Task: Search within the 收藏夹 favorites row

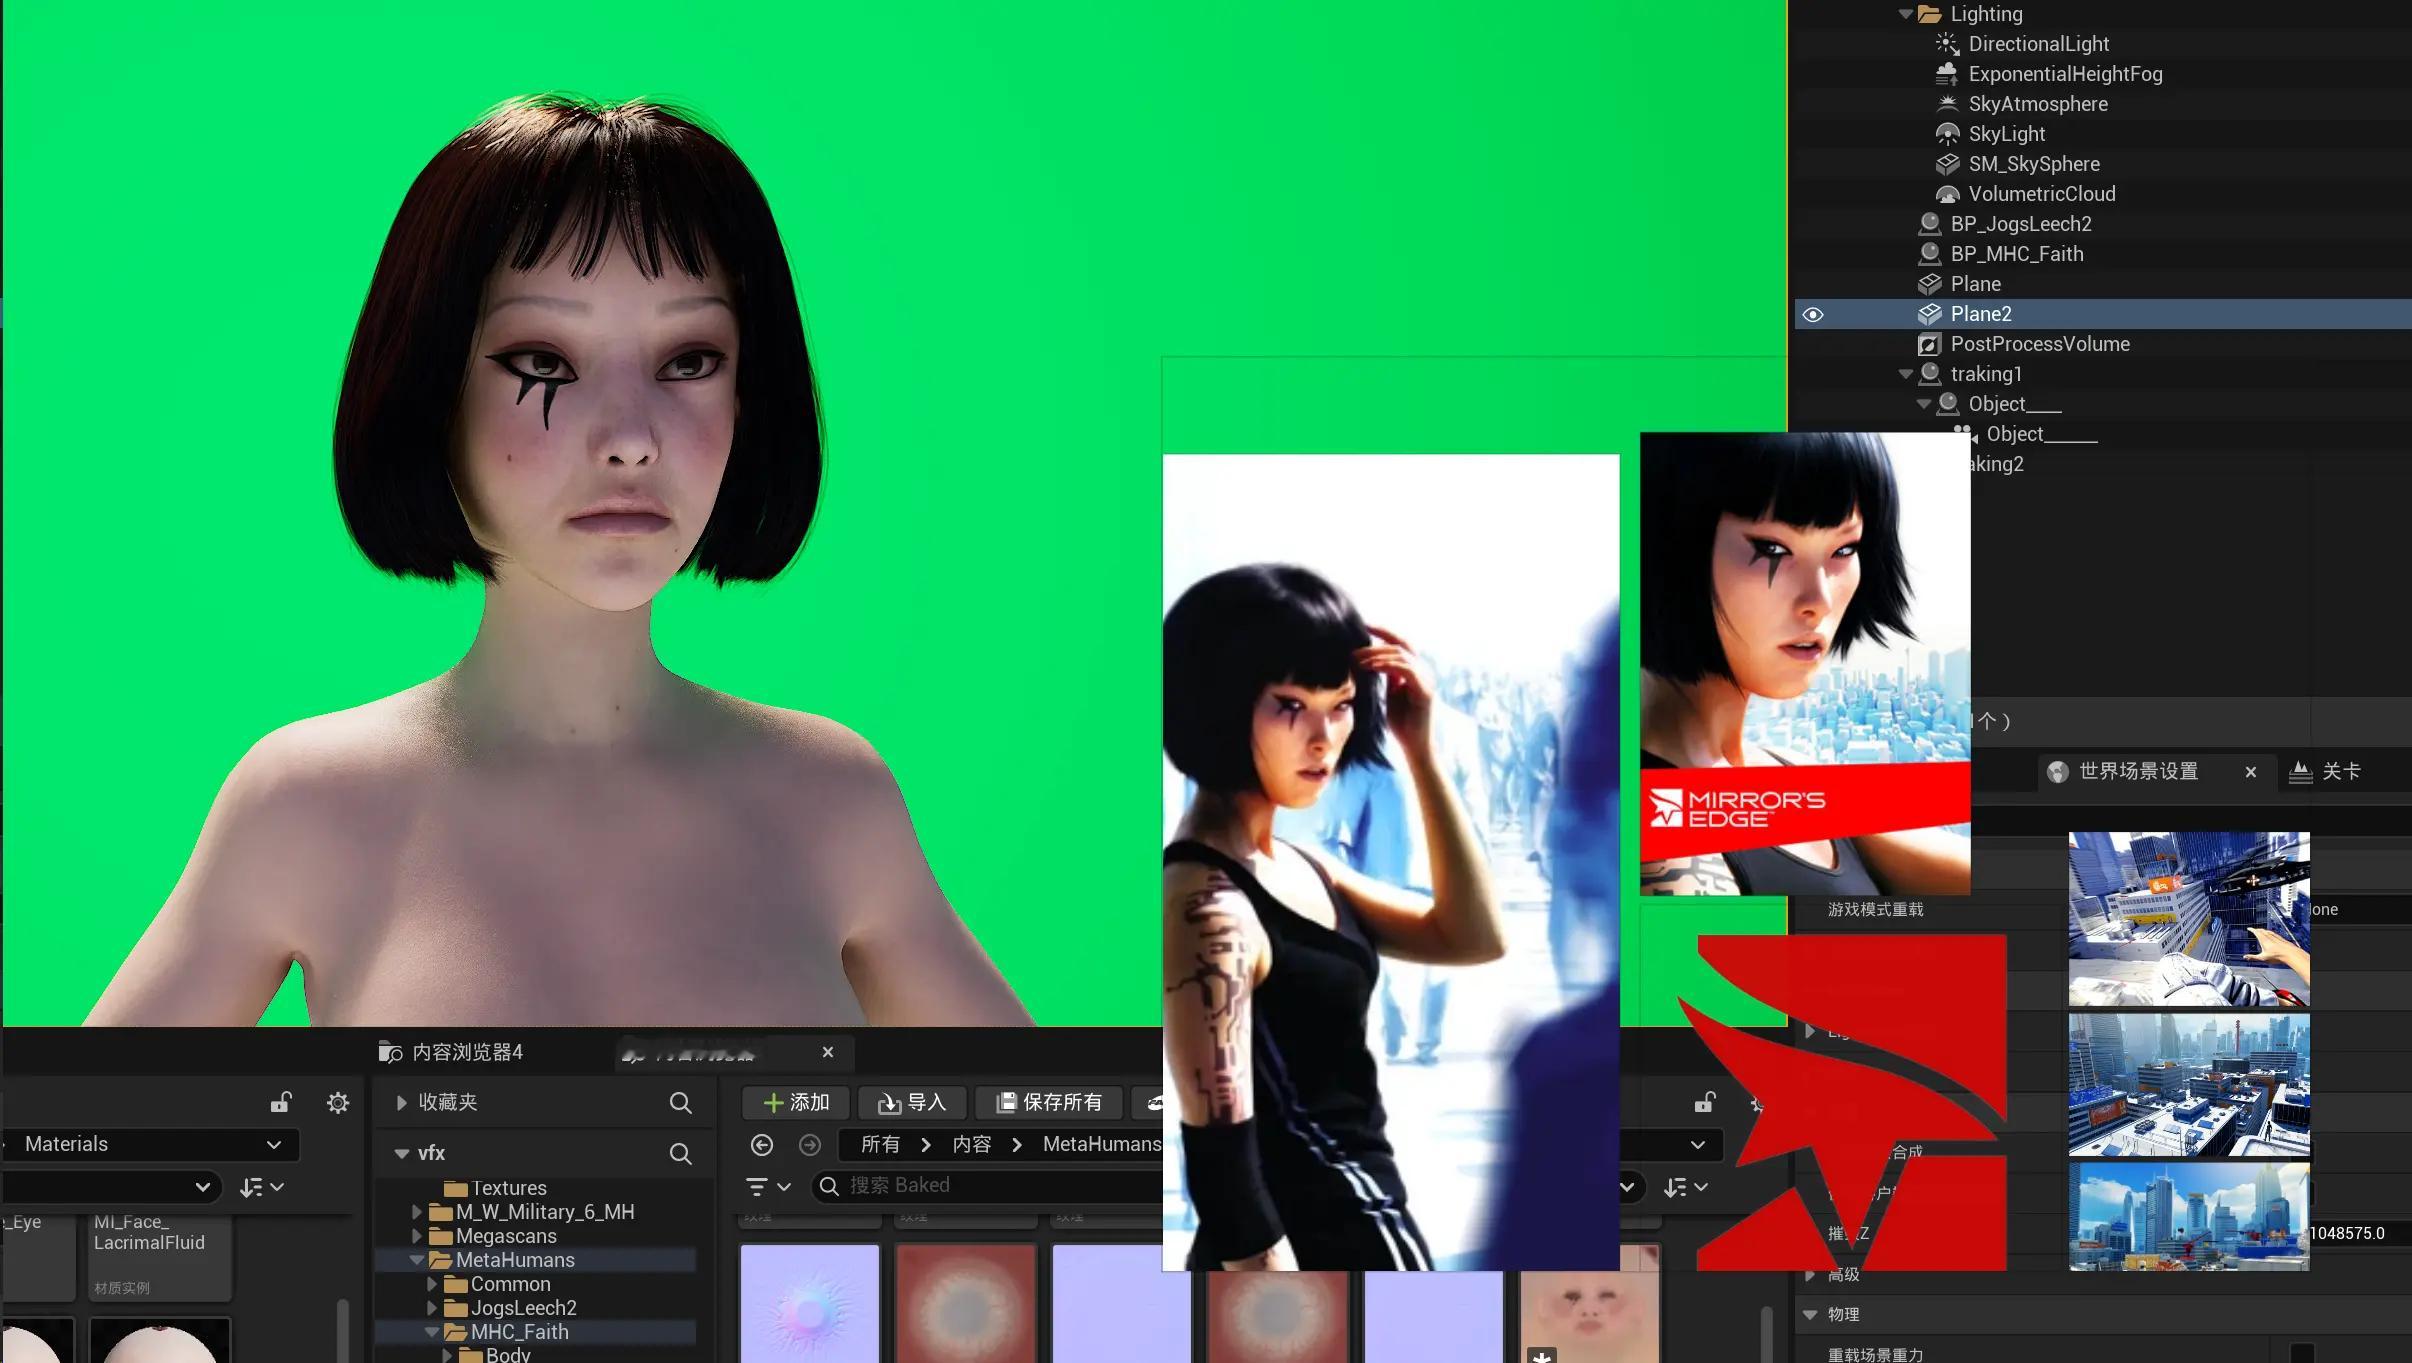Action: (x=680, y=1102)
